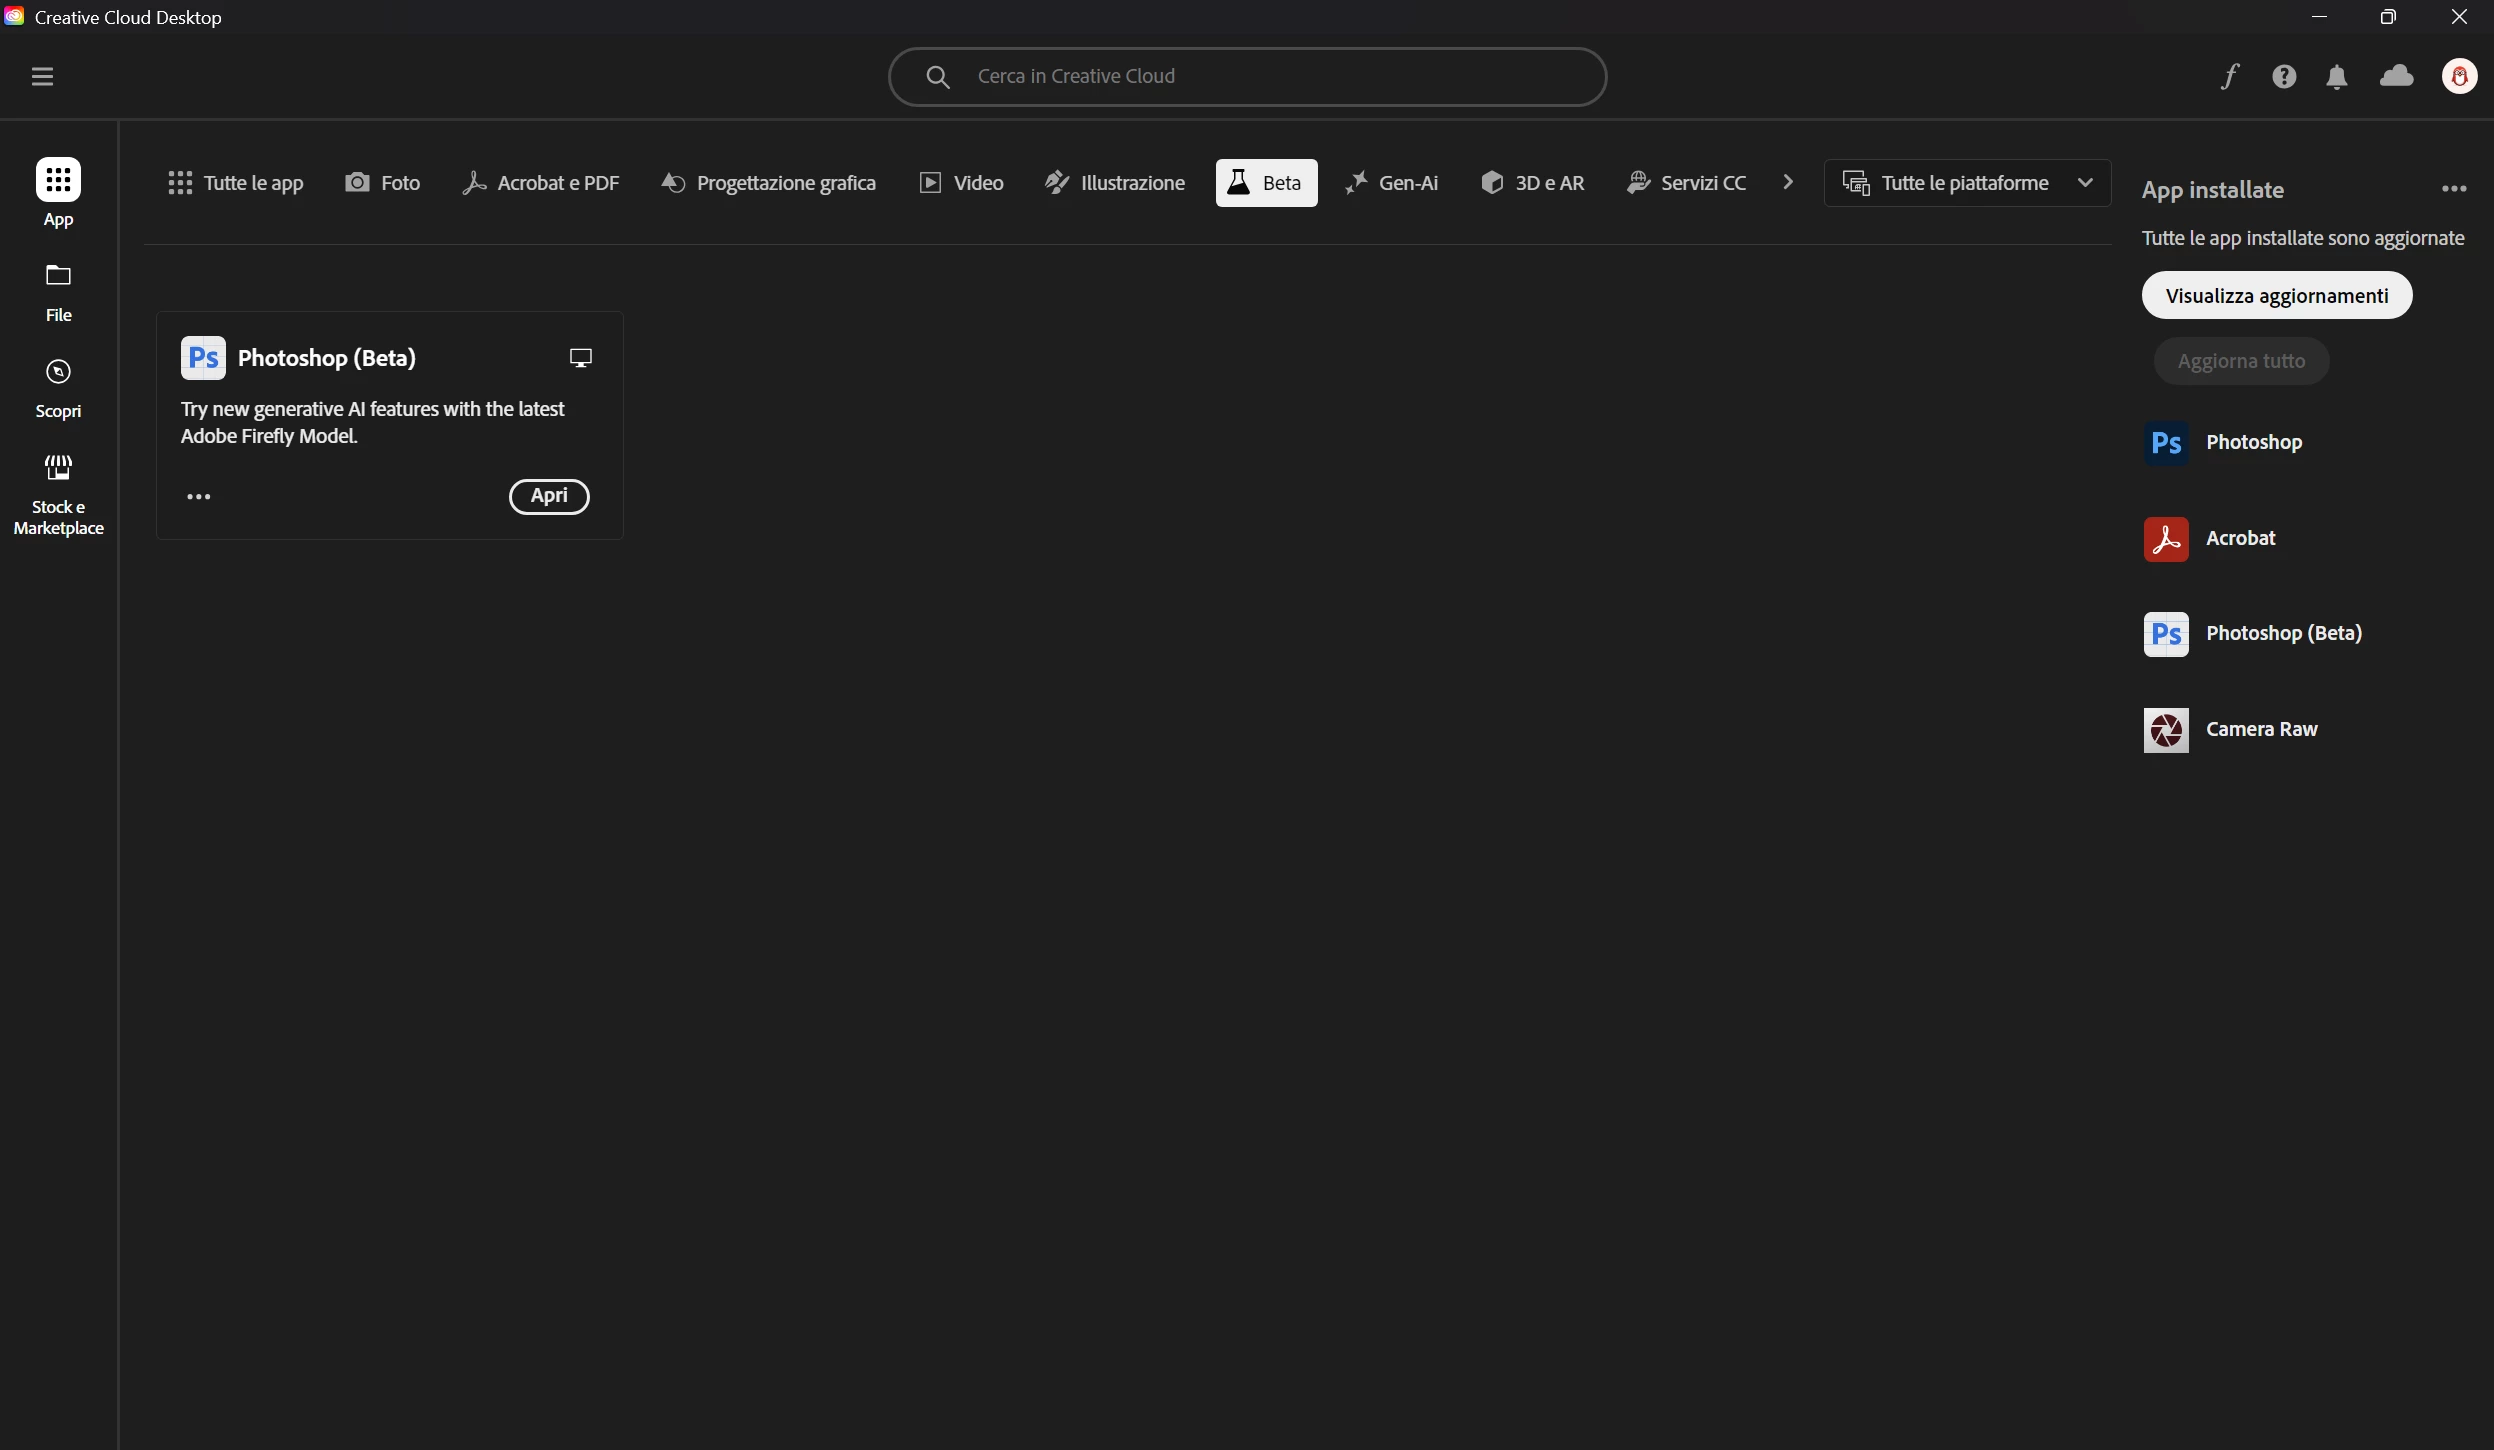Open the help question mark icon
The height and width of the screenshot is (1450, 2494).
click(2283, 77)
